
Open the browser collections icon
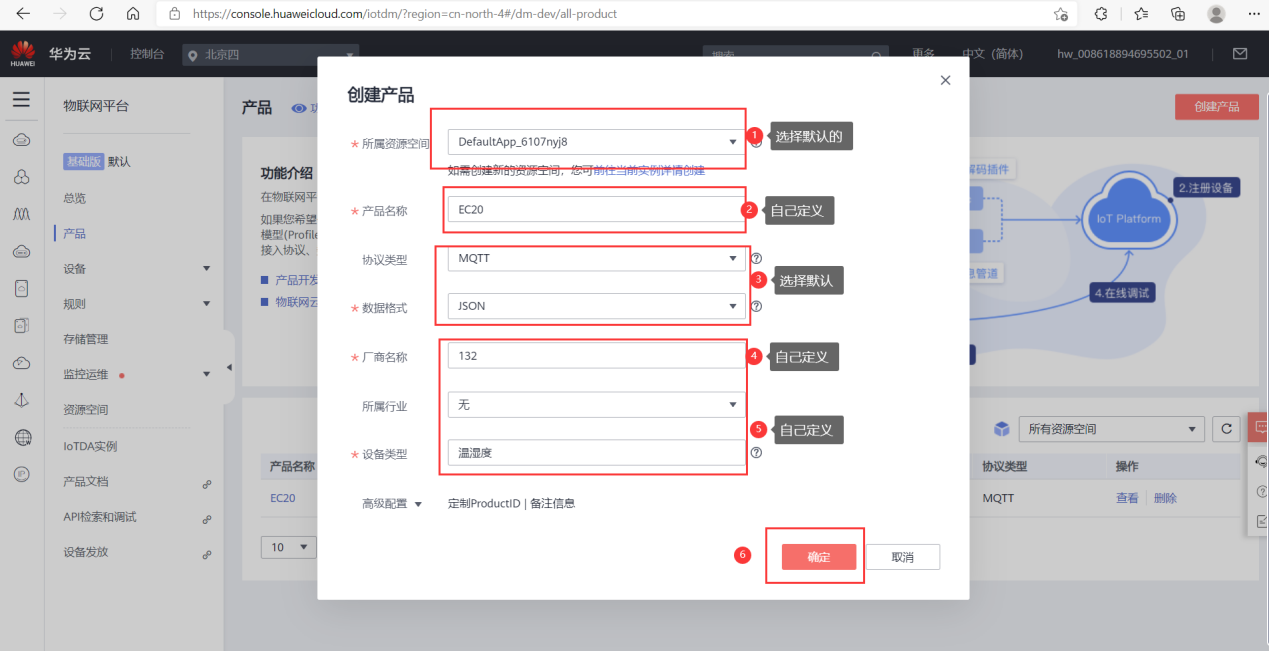1178,14
